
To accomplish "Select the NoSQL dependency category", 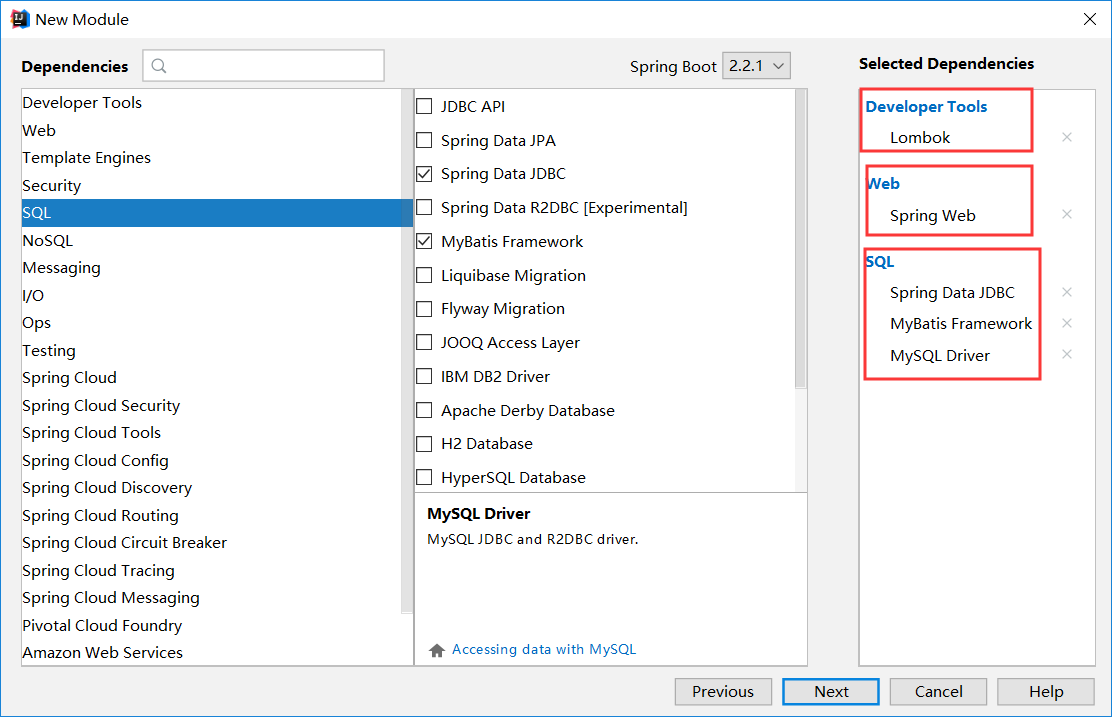I will pyautogui.click(x=47, y=240).
